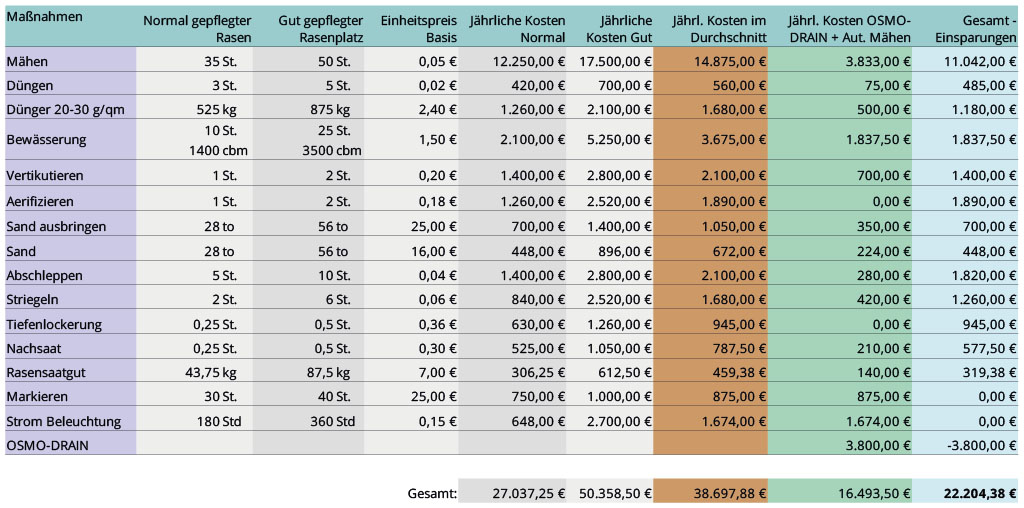Select the Strom Beleuchtung row label
The width and height of the screenshot is (1024, 508).
pos(63,421)
